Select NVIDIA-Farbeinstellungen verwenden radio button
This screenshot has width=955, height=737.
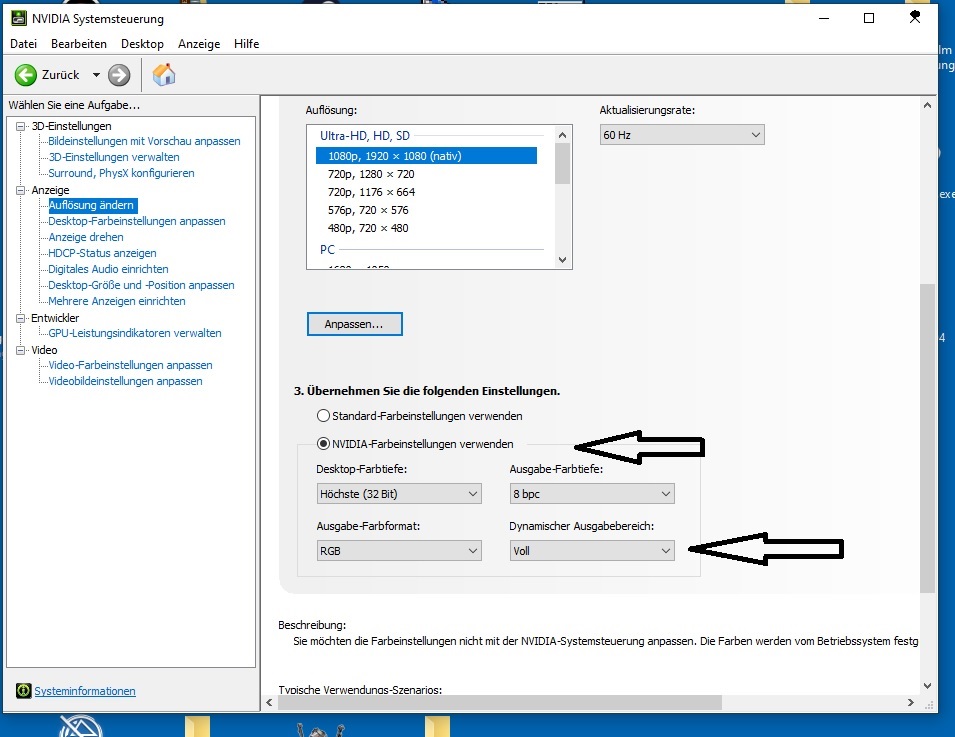click(x=323, y=443)
